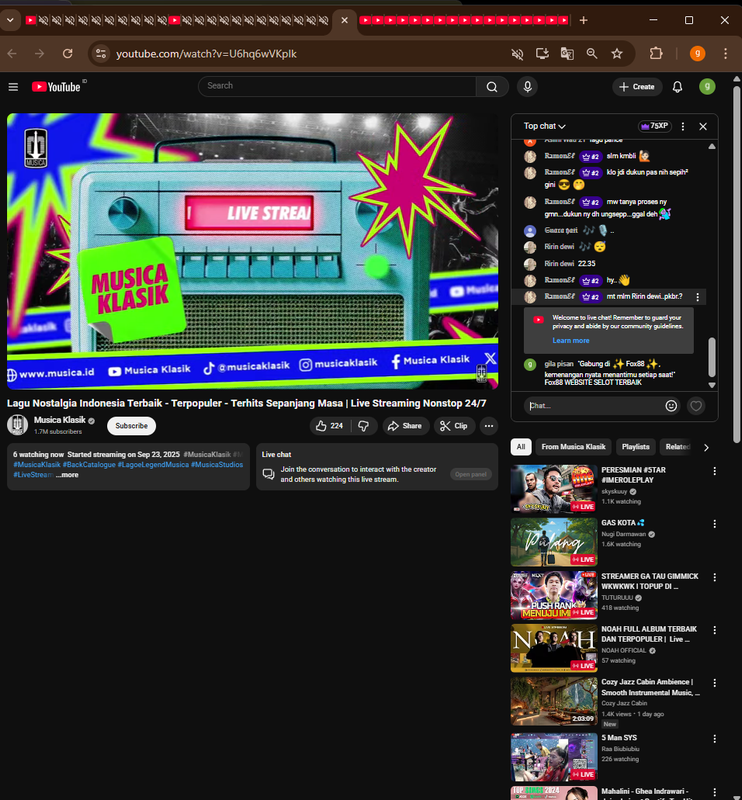Expand description with ...more
The image size is (742, 800).
point(67,475)
